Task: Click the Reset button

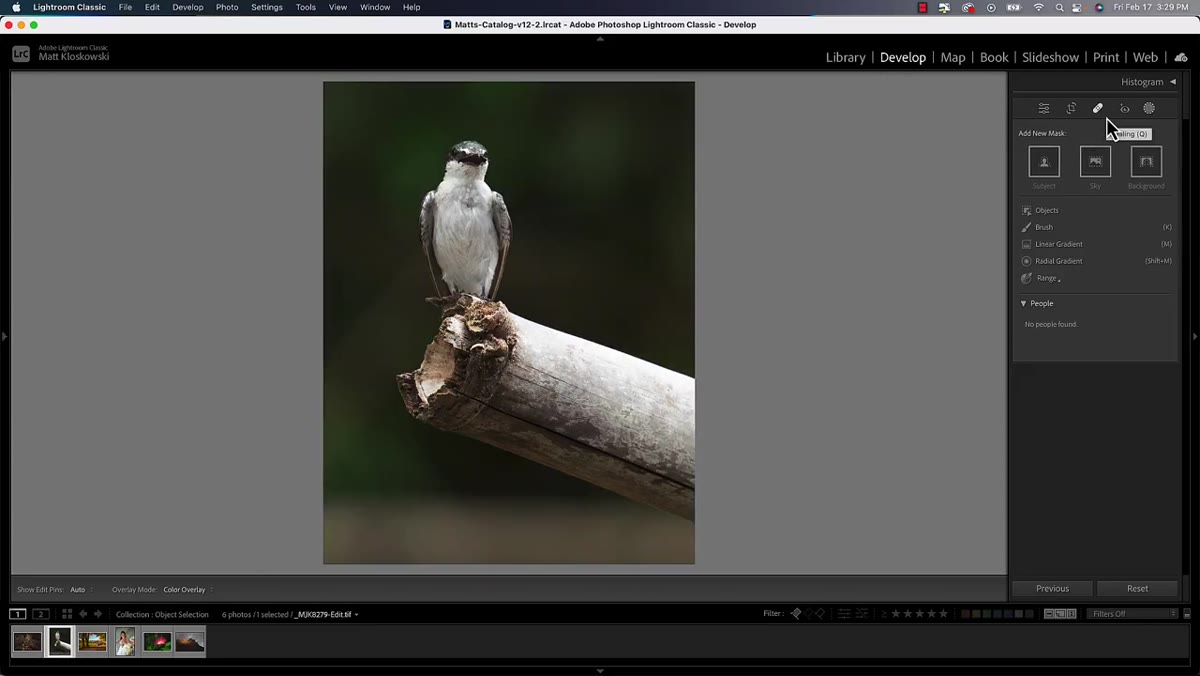Action: (1137, 589)
